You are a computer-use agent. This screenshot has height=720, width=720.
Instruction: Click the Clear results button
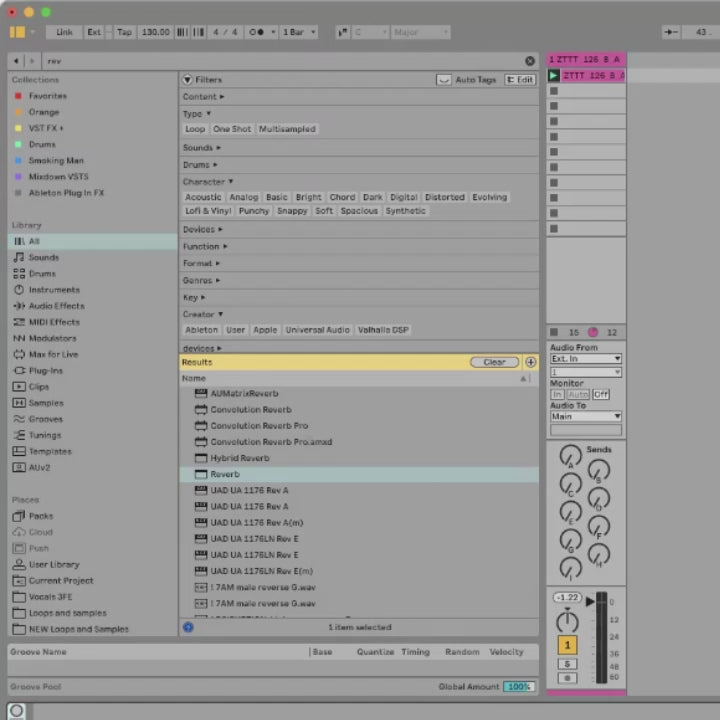click(x=494, y=362)
